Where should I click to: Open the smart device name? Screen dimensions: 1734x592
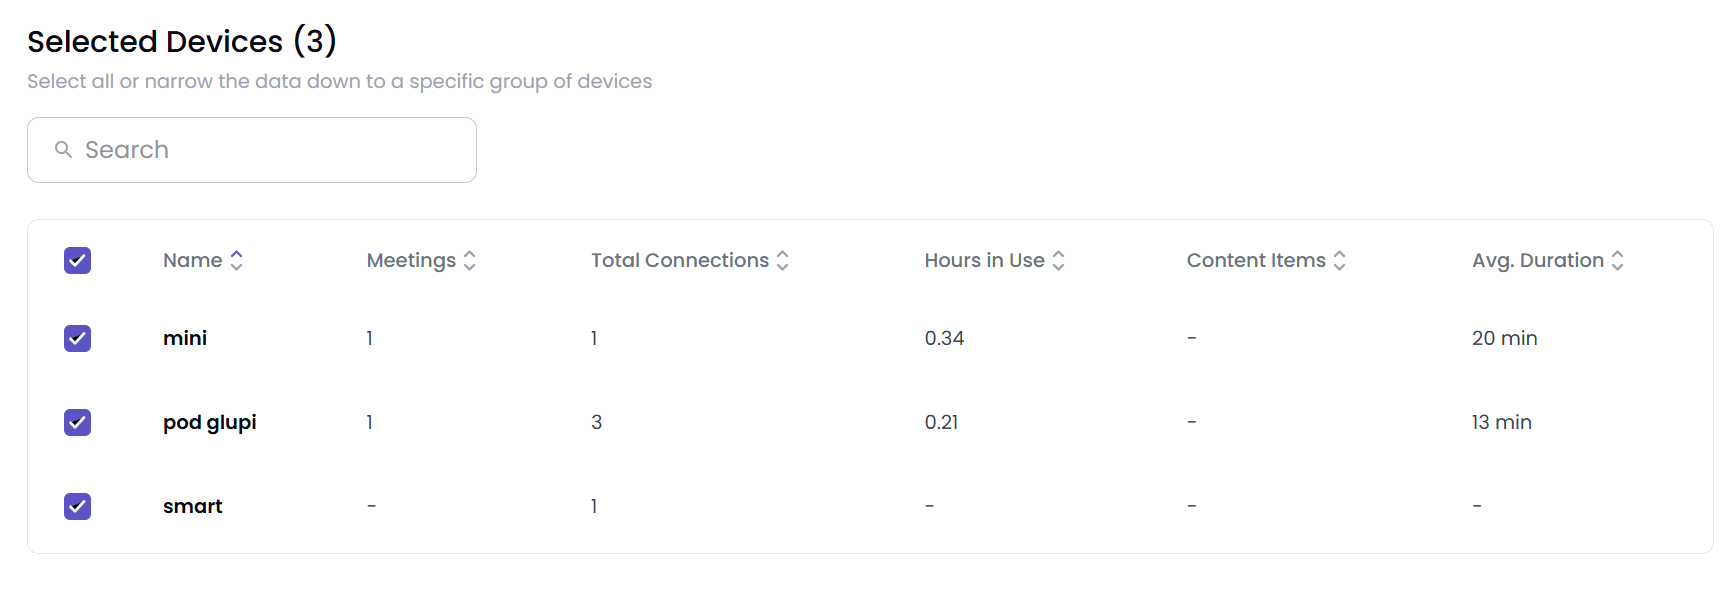pyautogui.click(x=193, y=506)
